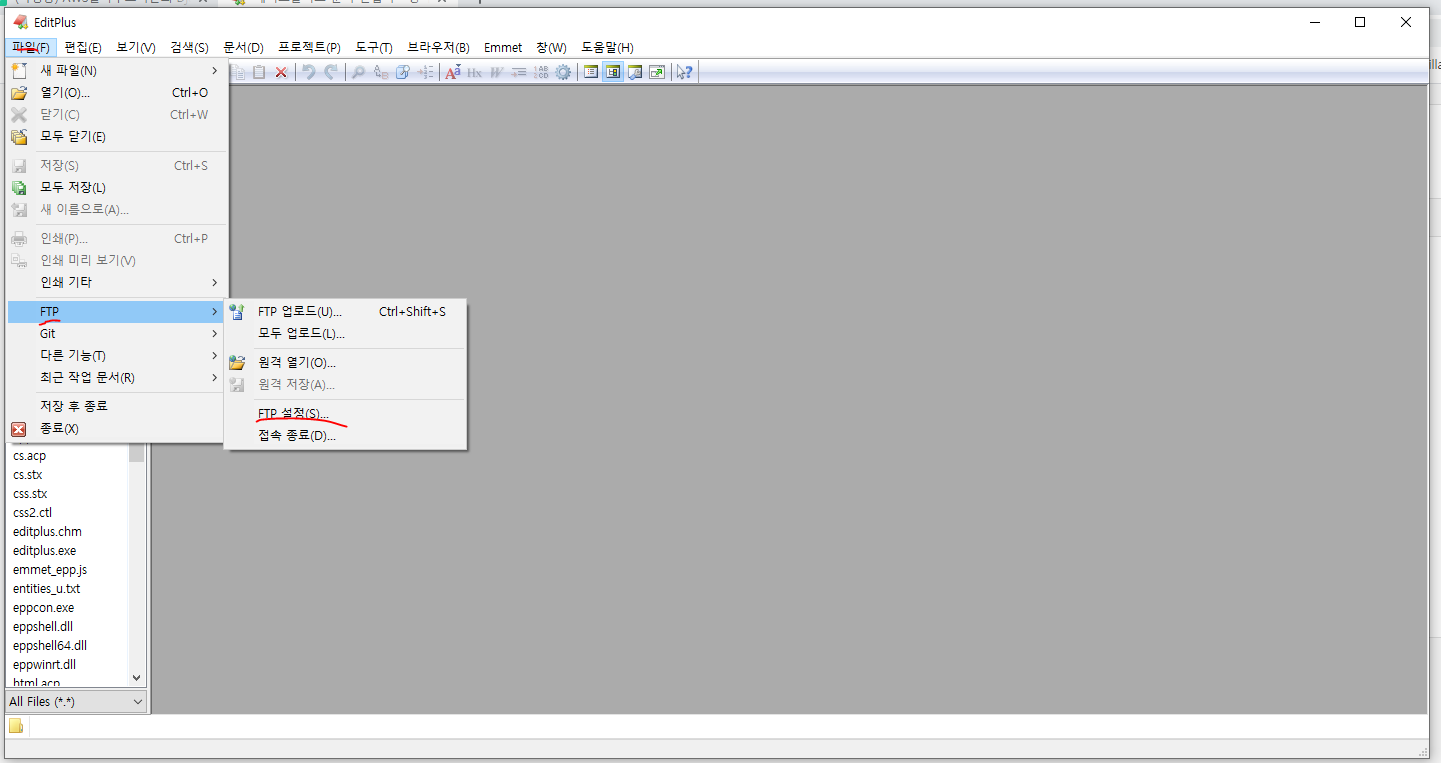Image resolution: width=1441 pixels, height=763 pixels.
Task: Select the highlighted FTP menu entry
Action: pos(115,312)
